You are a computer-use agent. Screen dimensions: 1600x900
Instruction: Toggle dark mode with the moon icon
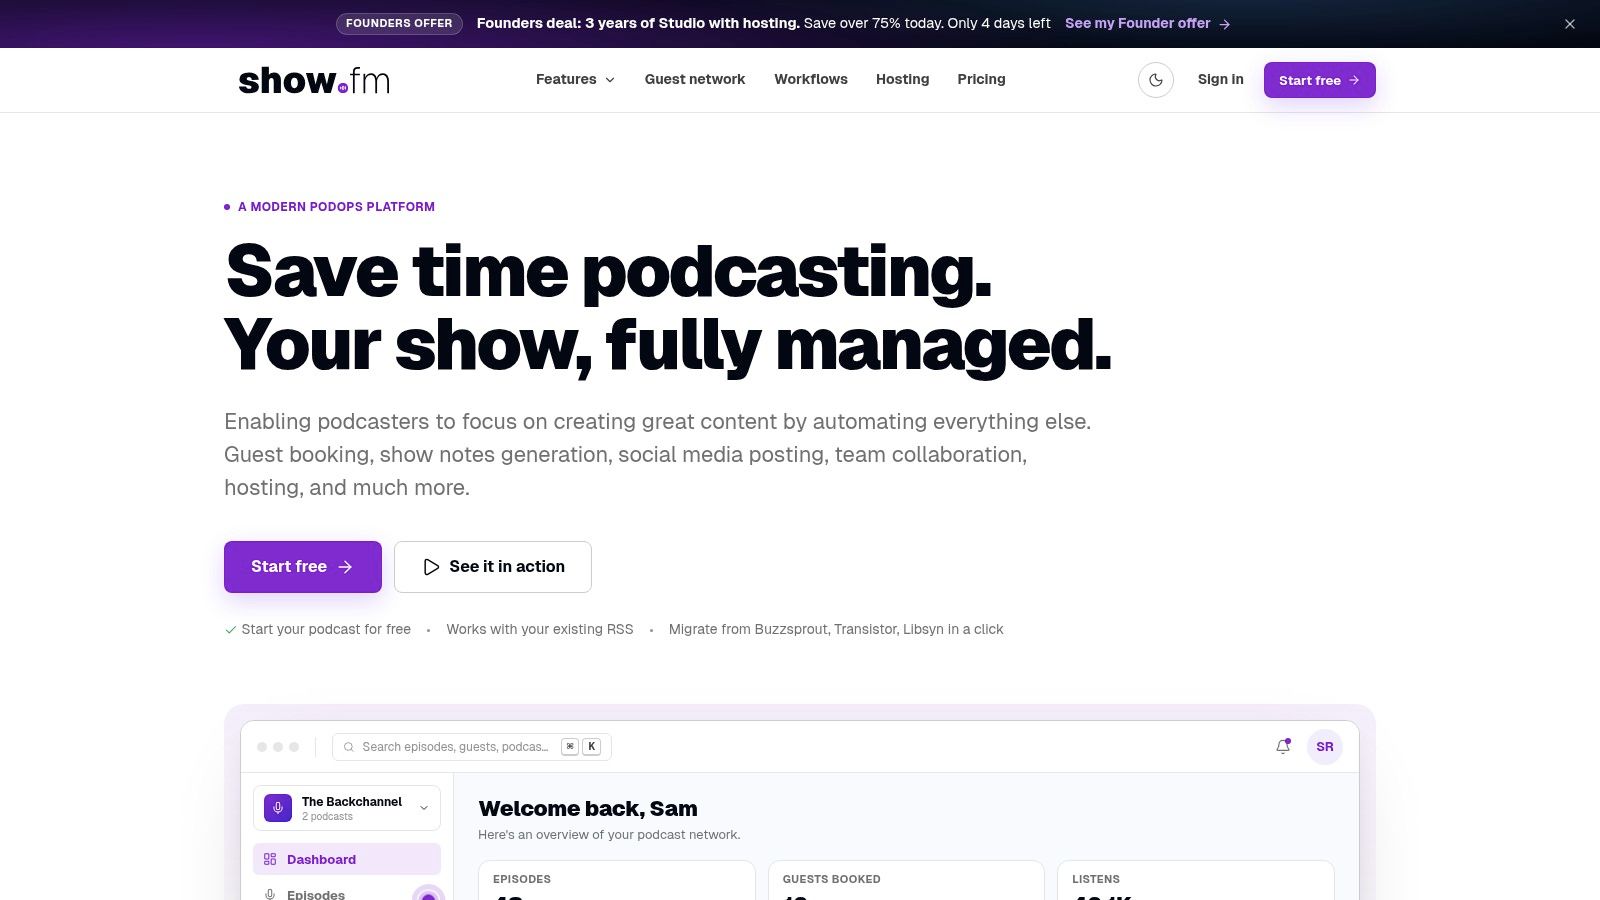1156,80
